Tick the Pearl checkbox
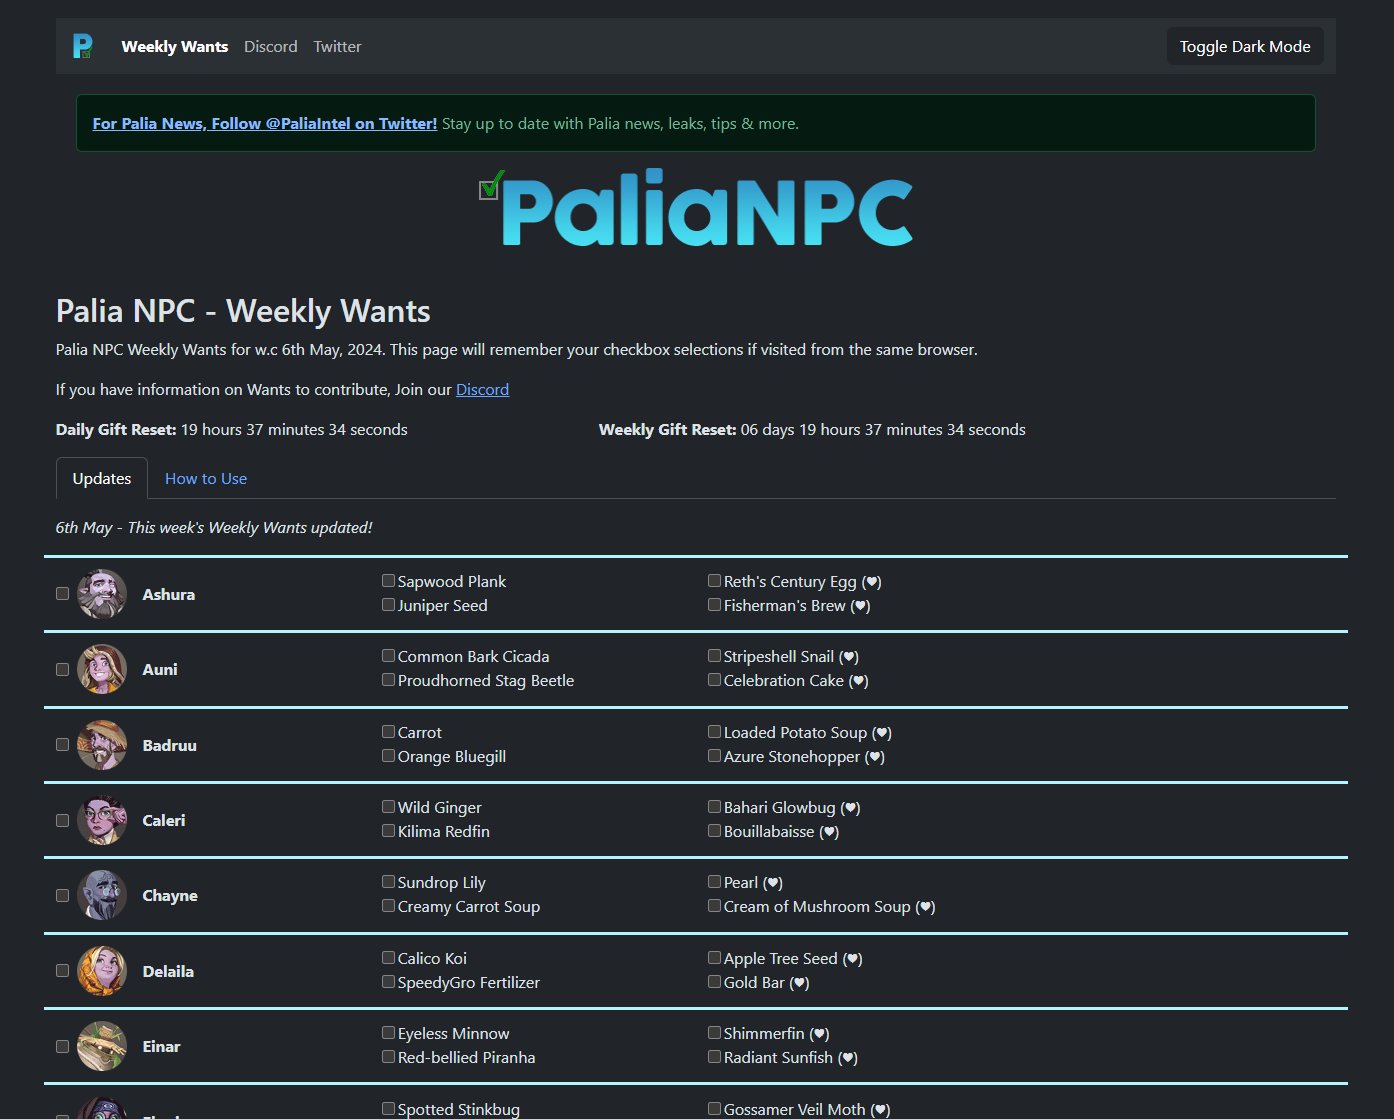 click(714, 881)
